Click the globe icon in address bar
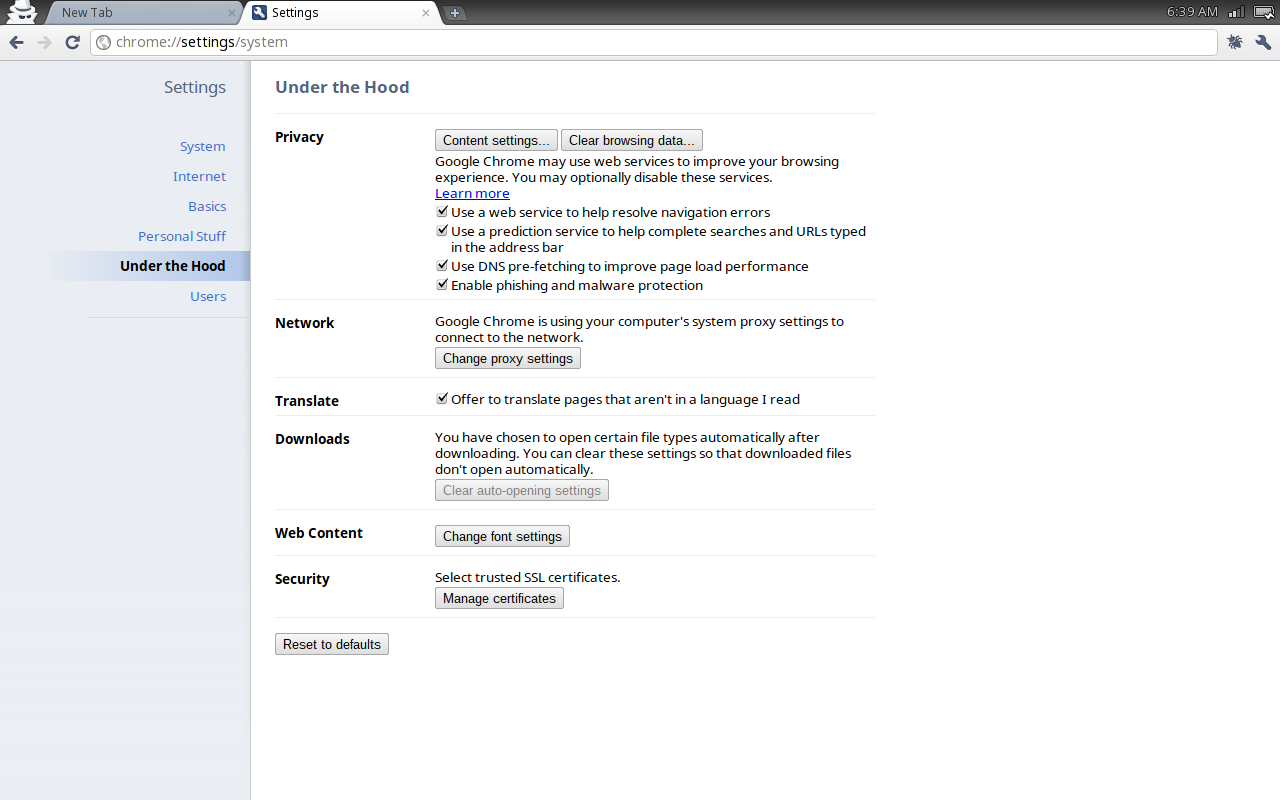Viewport: 1280px width, 800px height. click(103, 42)
